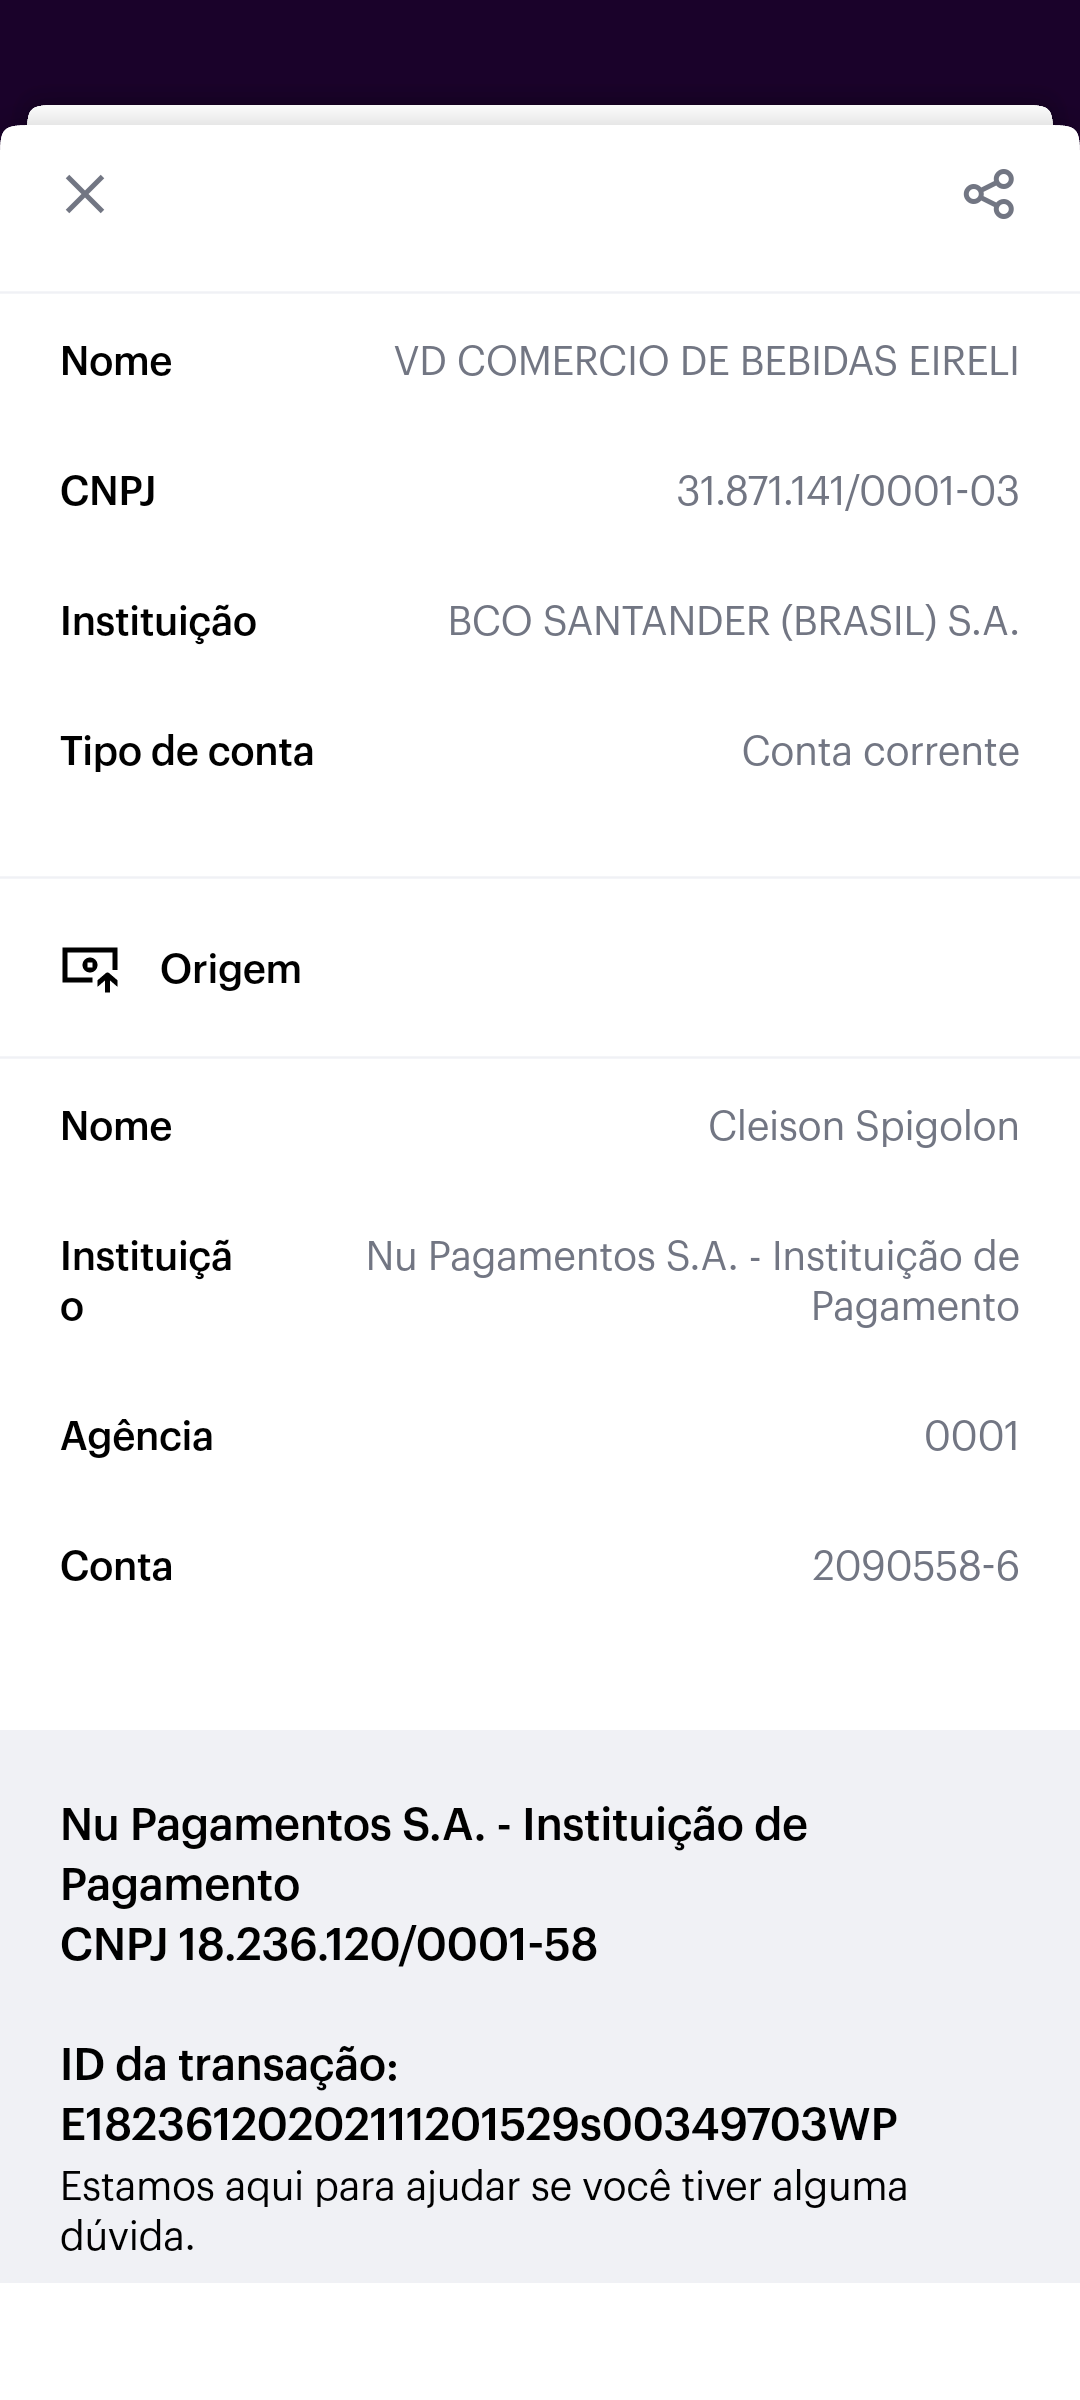Tap account number 2090558-6
Viewport: 1080px width, 2400px height.
click(x=915, y=1567)
